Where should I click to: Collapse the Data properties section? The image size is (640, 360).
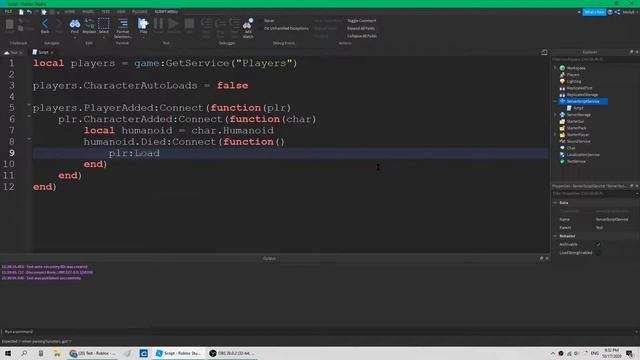(x=555, y=203)
